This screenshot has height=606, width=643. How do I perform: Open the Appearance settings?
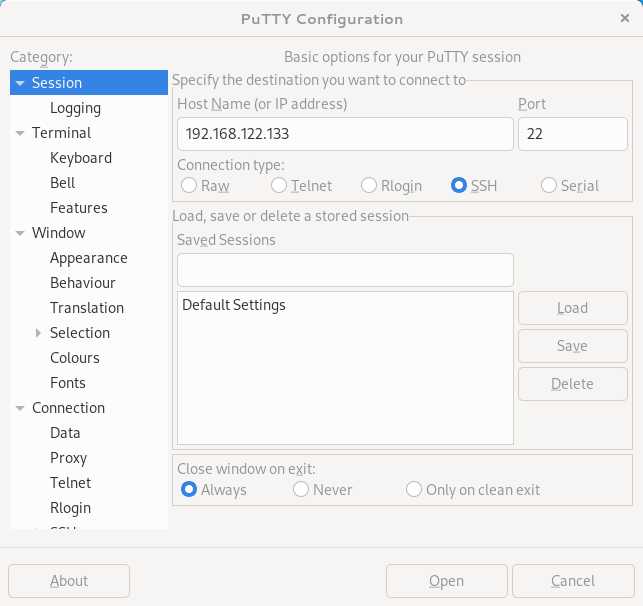[89, 258]
